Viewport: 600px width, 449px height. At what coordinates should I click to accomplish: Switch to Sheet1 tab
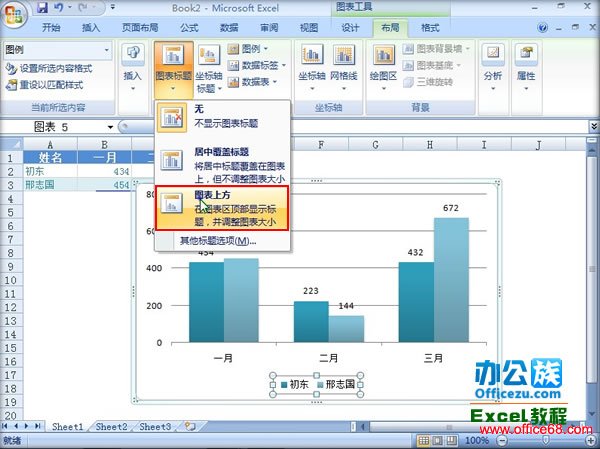click(68, 426)
